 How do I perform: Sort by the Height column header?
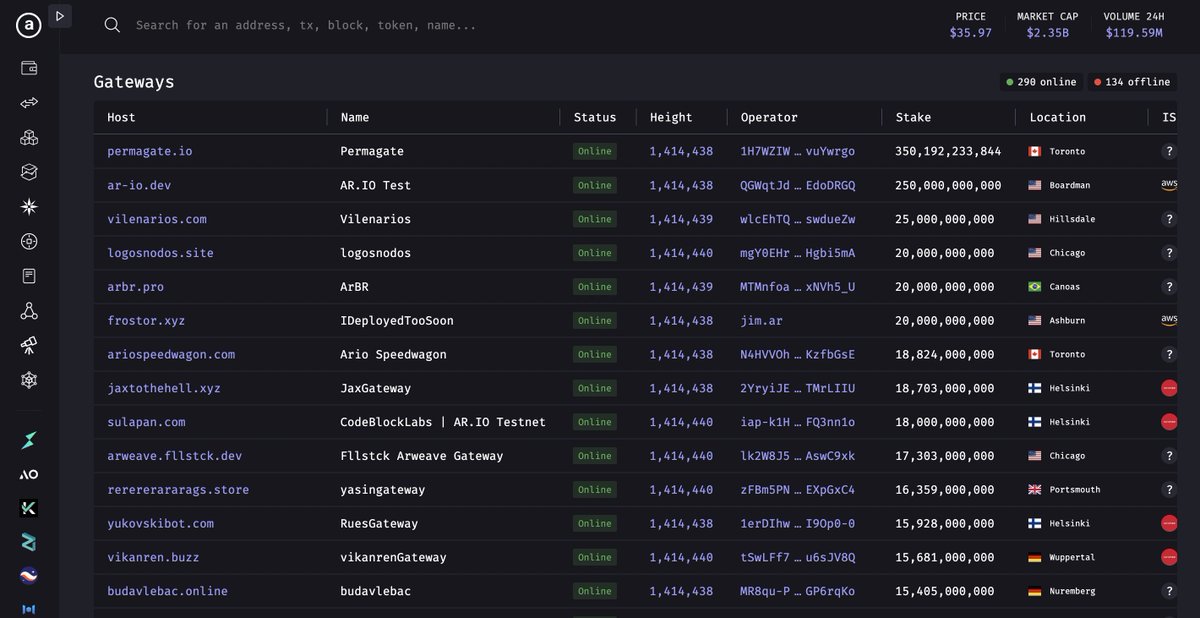(x=671, y=117)
